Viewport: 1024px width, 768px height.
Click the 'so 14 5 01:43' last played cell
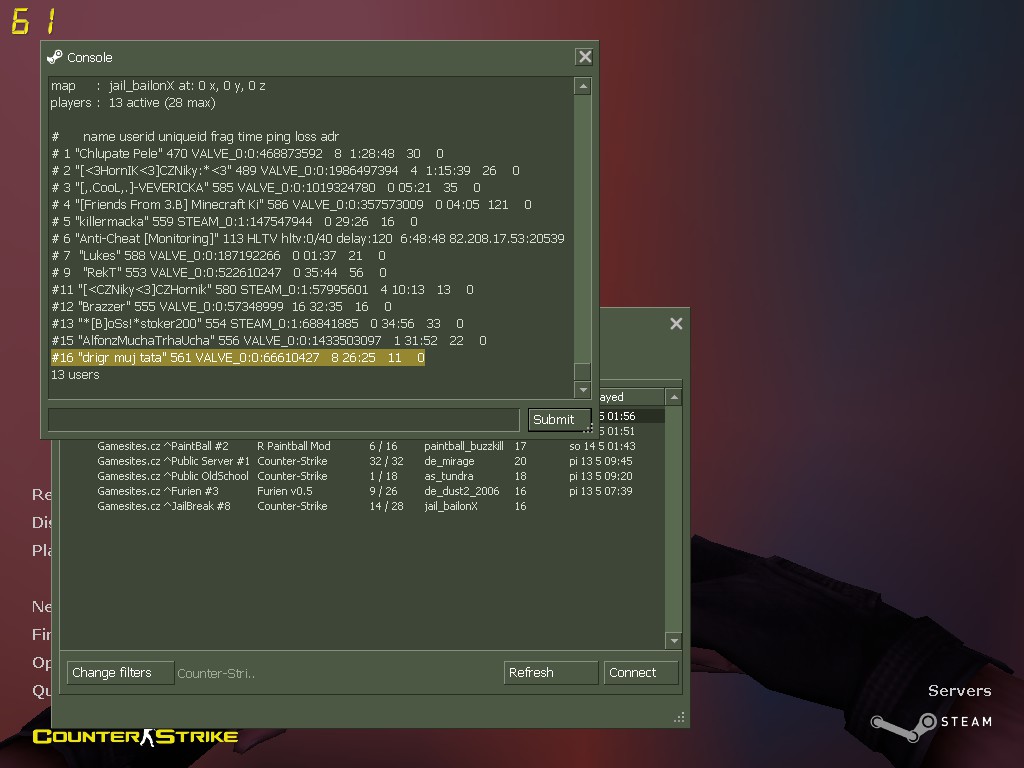(x=602, y=447)
